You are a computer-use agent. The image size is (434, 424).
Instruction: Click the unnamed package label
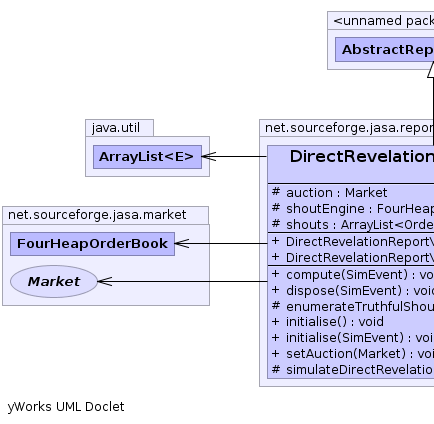point(384,21)
